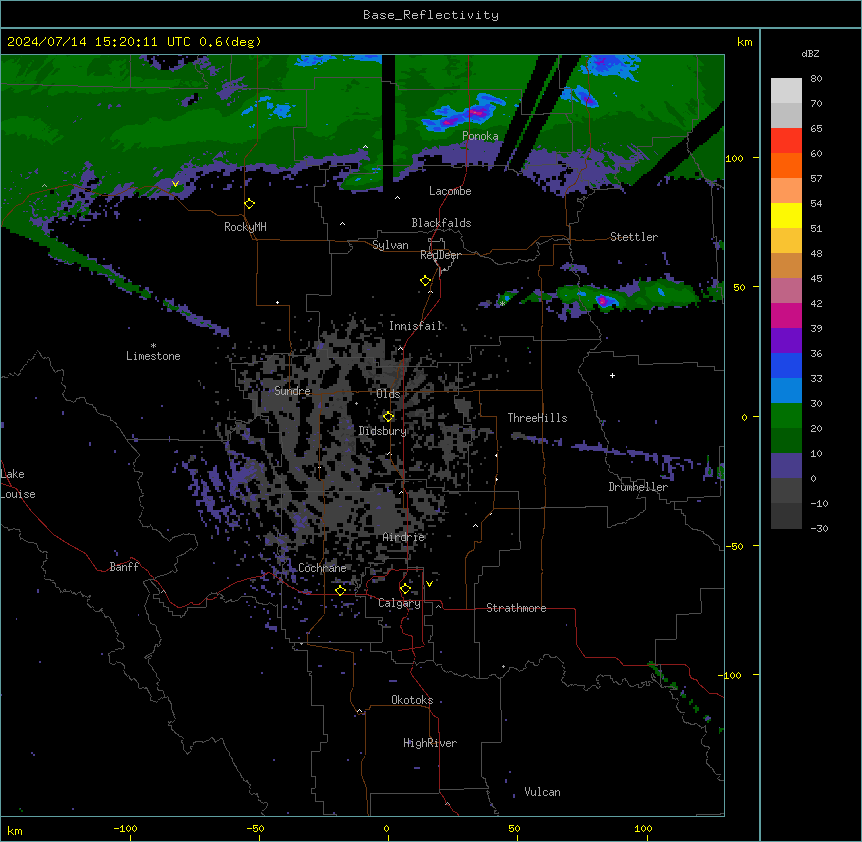This screenshot has width=862, height=842.
Task: Click the magenta storm core near Ponoka
Action: tap(476, 112)
